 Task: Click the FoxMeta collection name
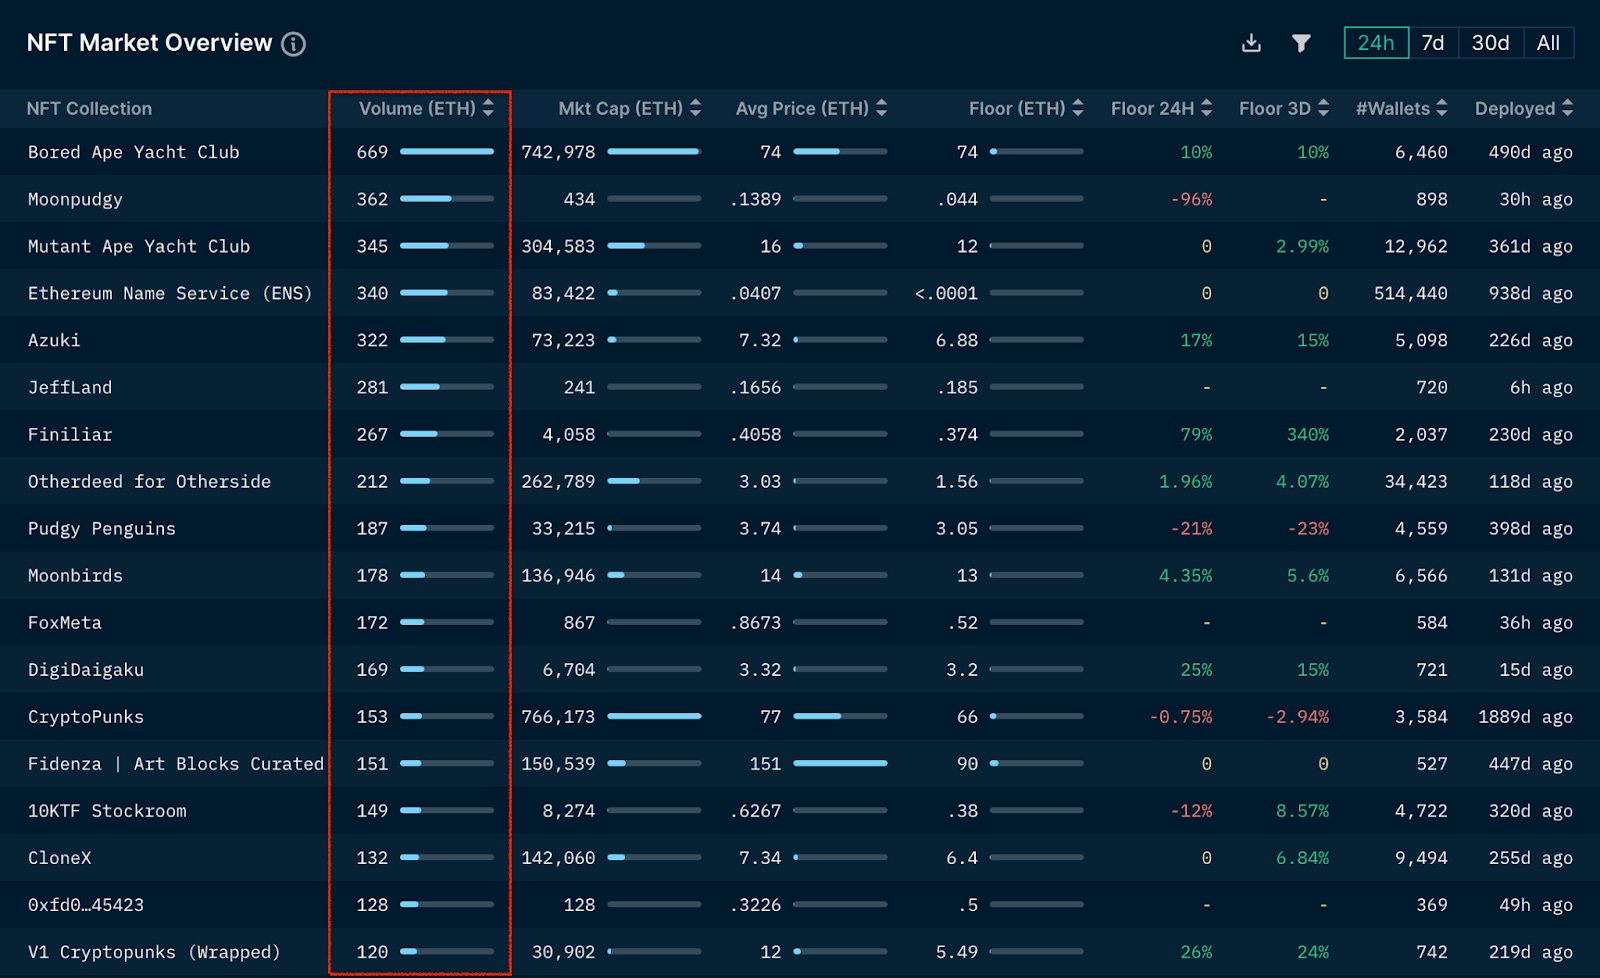point(65,622)
